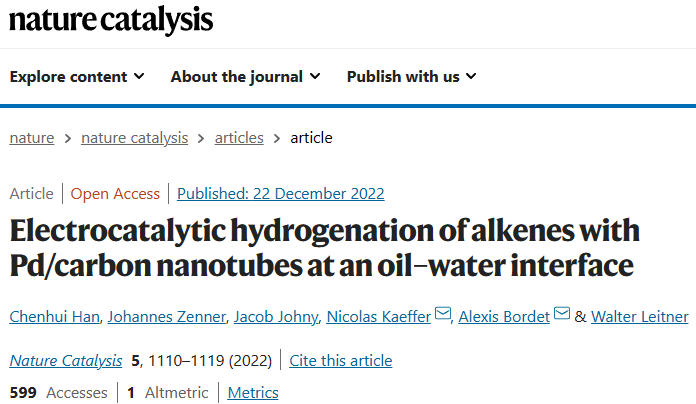Click the Nature Catalysis journal citation link
Viewport: 696px width, 404px height.
[66, 360]
